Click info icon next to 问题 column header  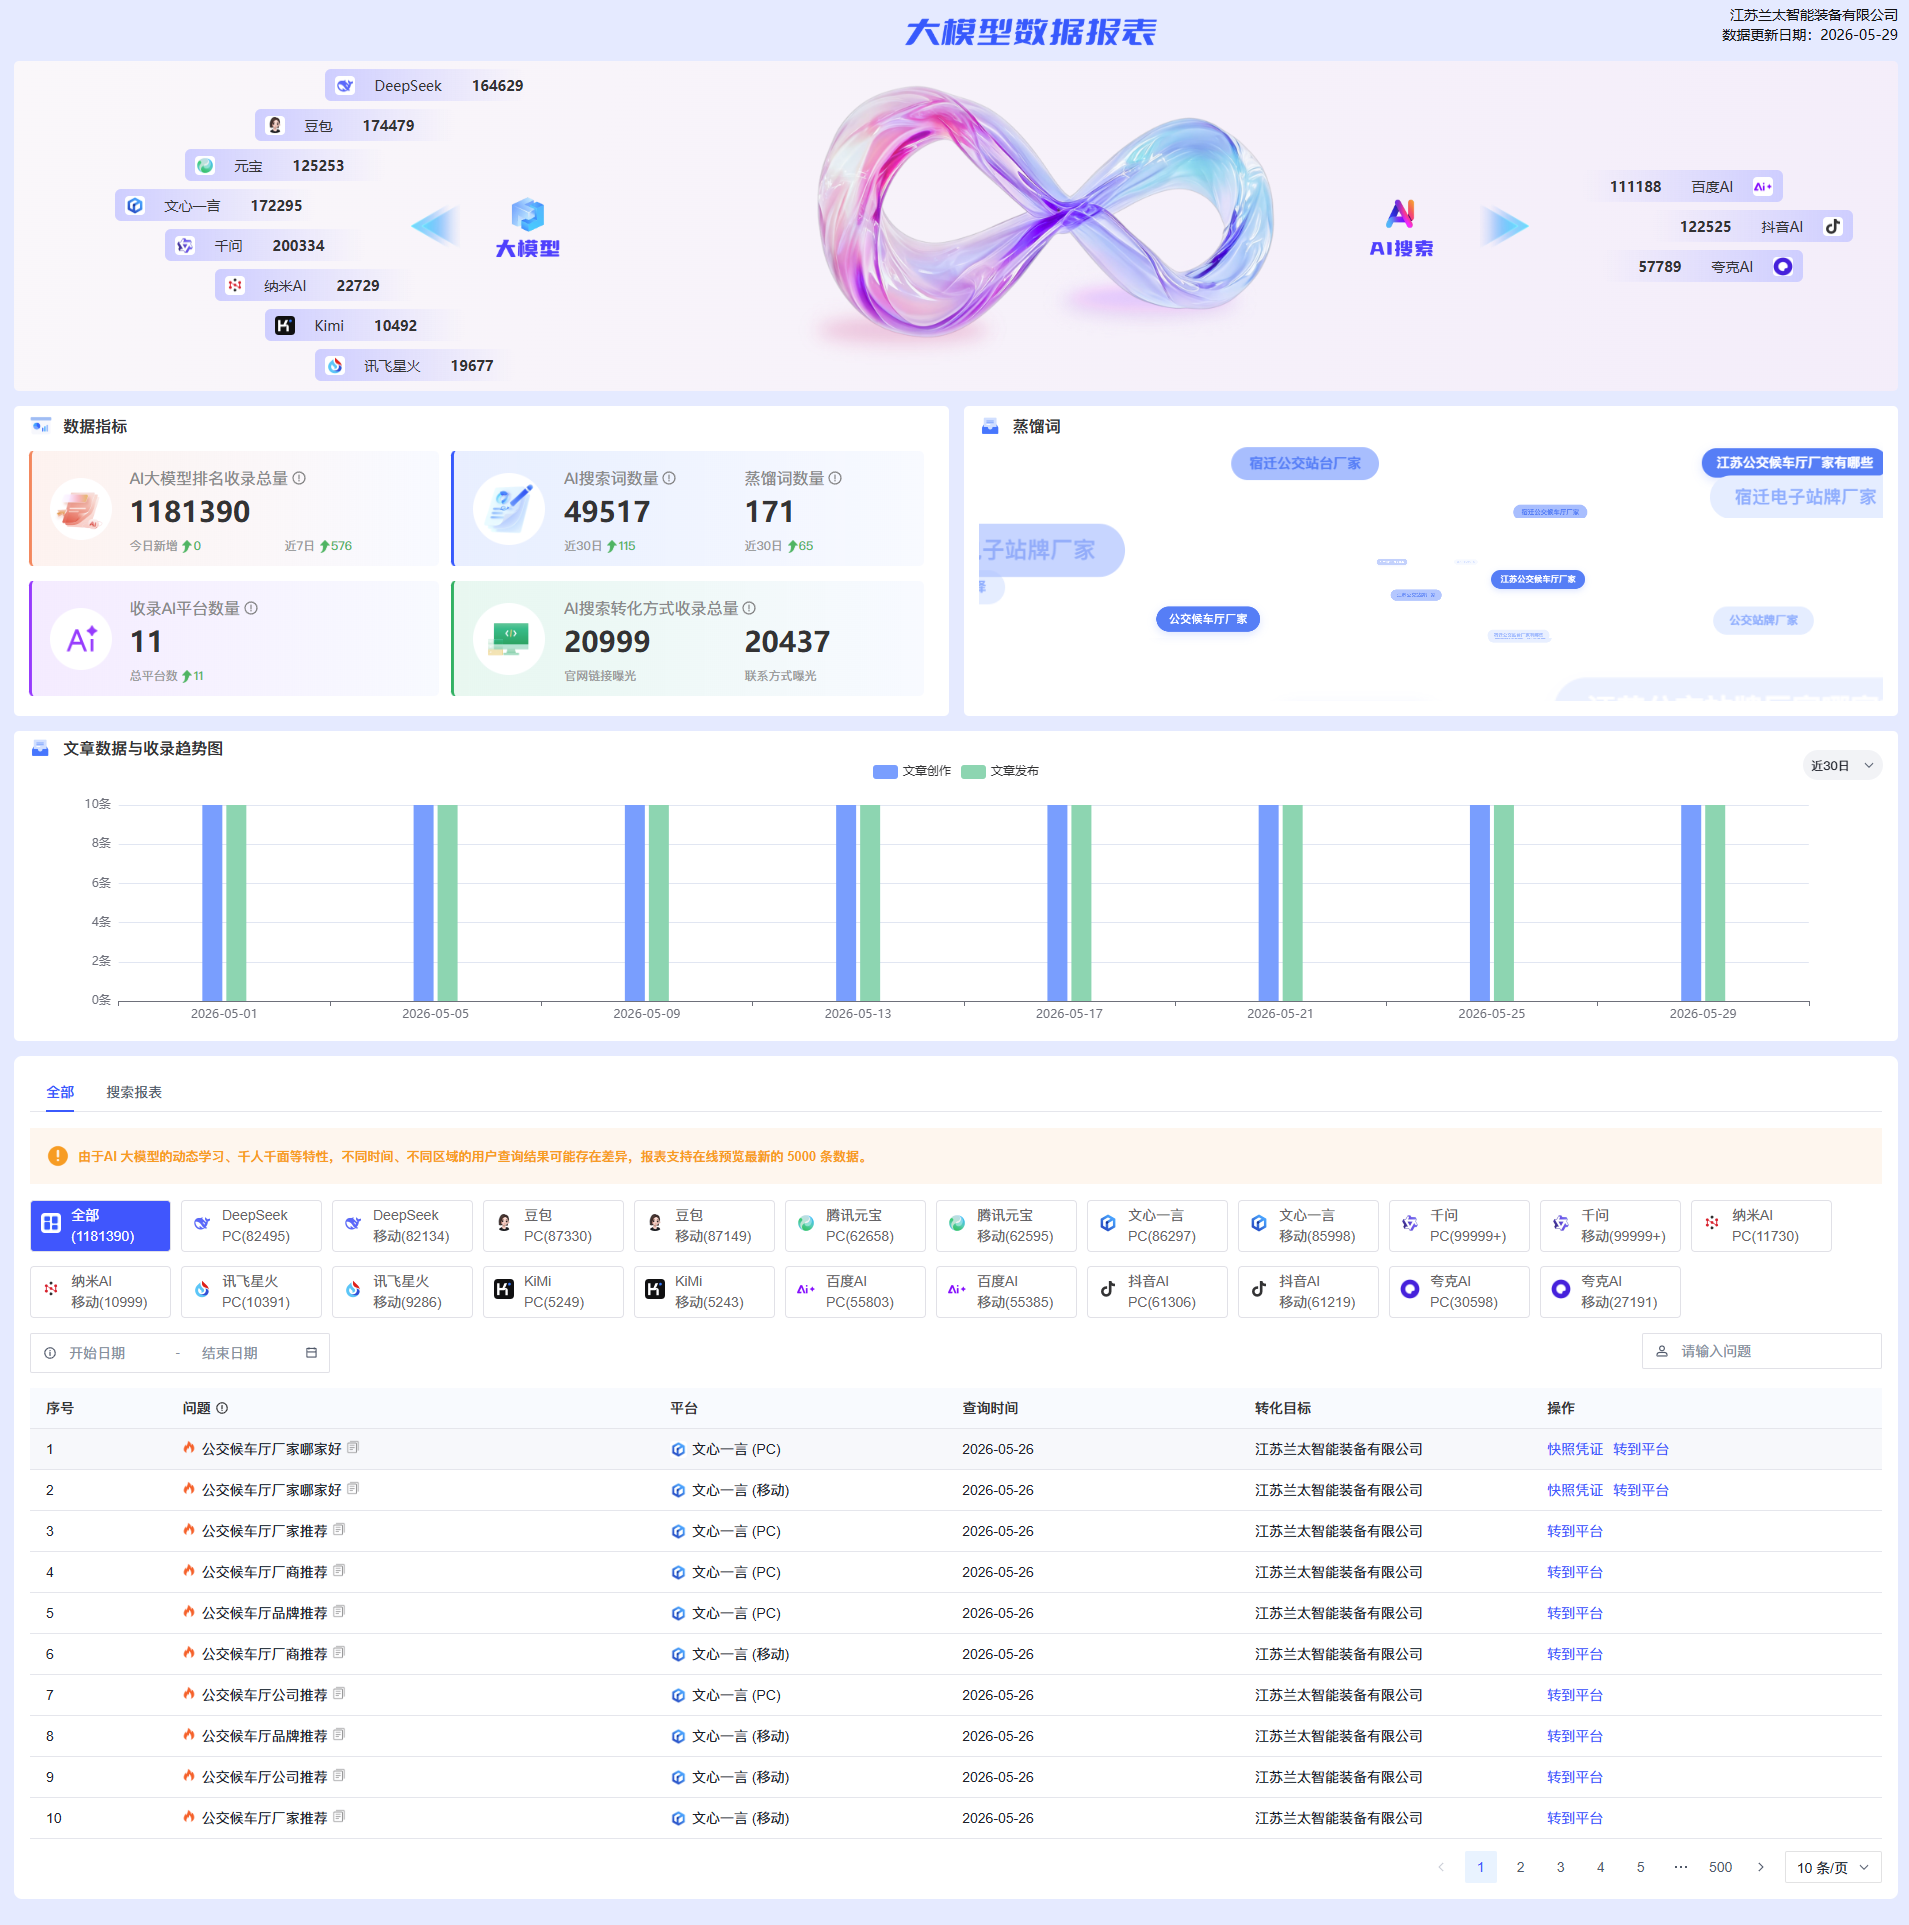[x=222, y=1408]
